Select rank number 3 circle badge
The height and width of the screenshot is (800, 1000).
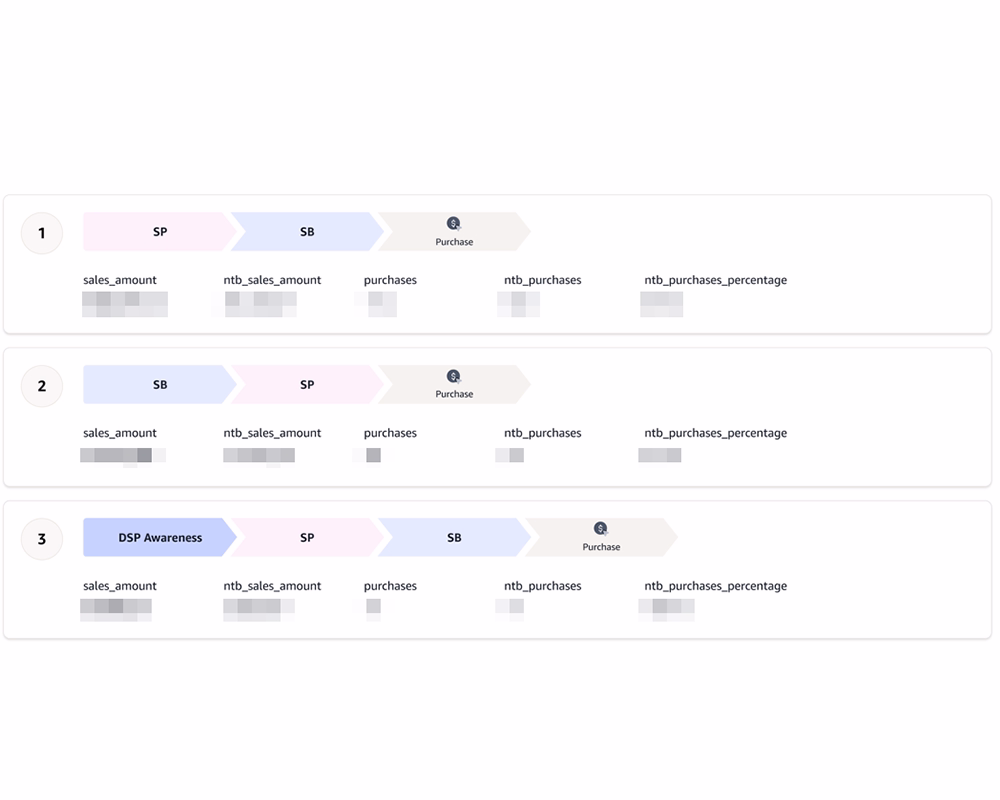[42, 539]
